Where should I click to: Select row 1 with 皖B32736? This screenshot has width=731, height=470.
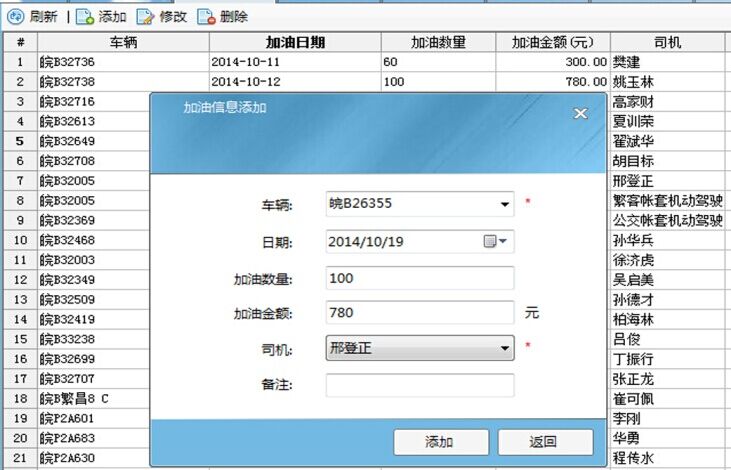(123, 62)
